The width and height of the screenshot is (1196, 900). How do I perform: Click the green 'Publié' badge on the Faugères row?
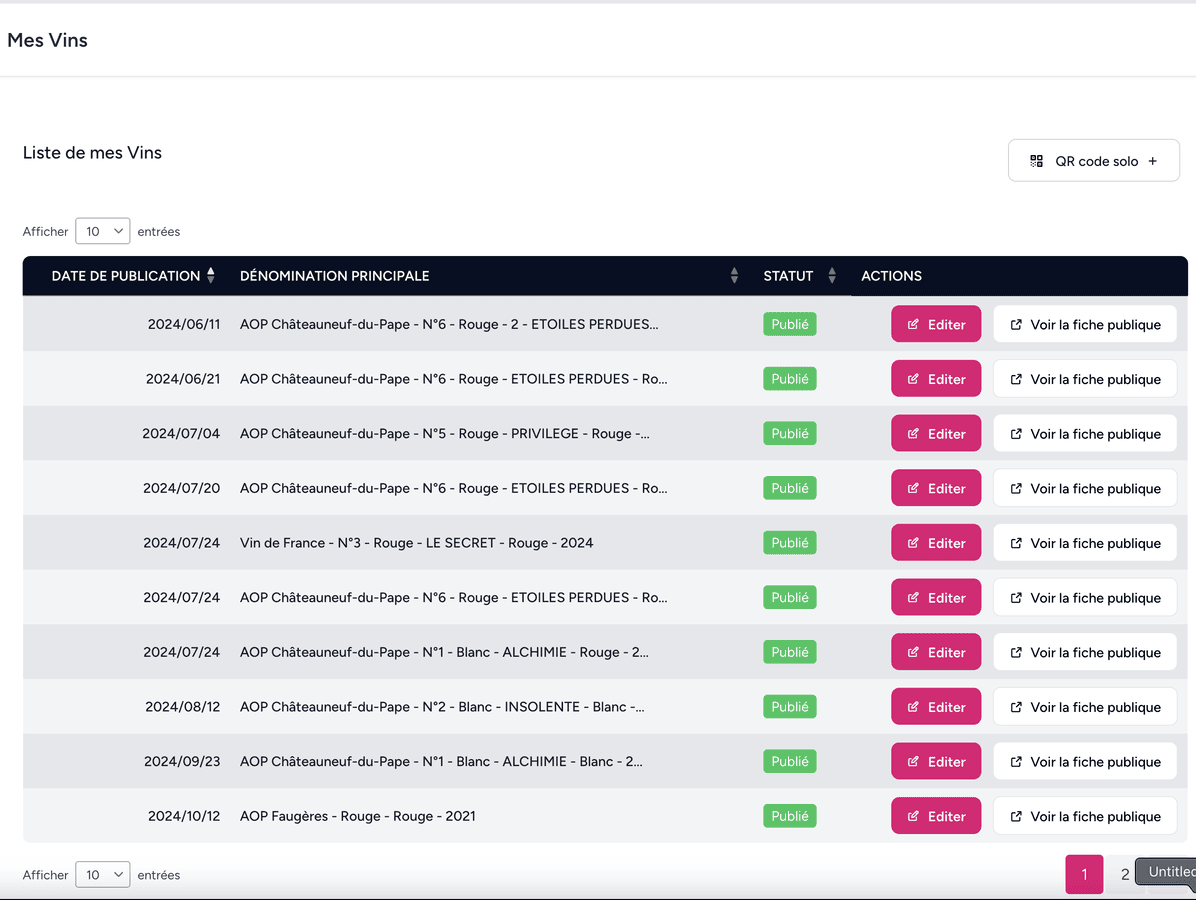[789, 815]
